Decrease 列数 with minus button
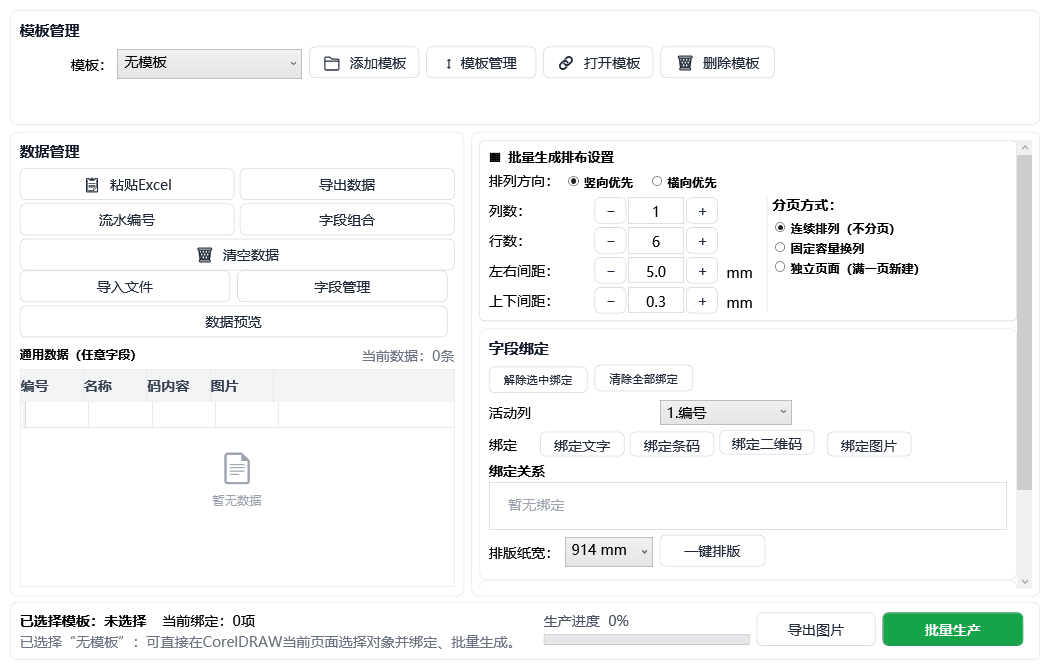 [611, 212]
